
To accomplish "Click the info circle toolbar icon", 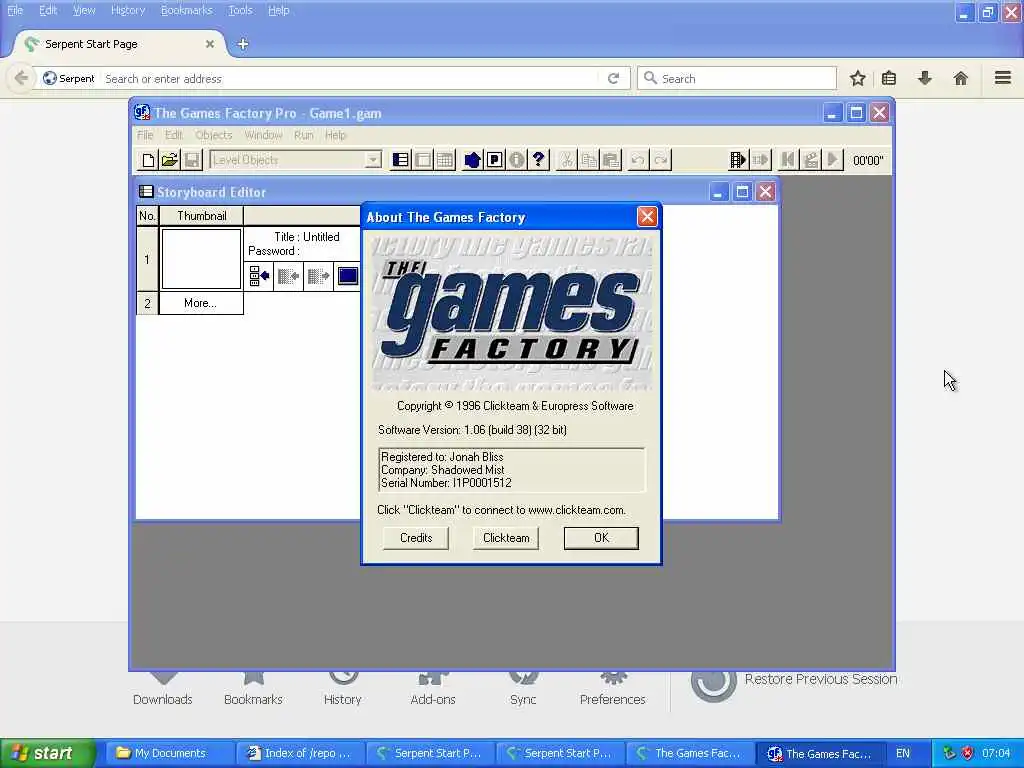I will tap(517, 160).
